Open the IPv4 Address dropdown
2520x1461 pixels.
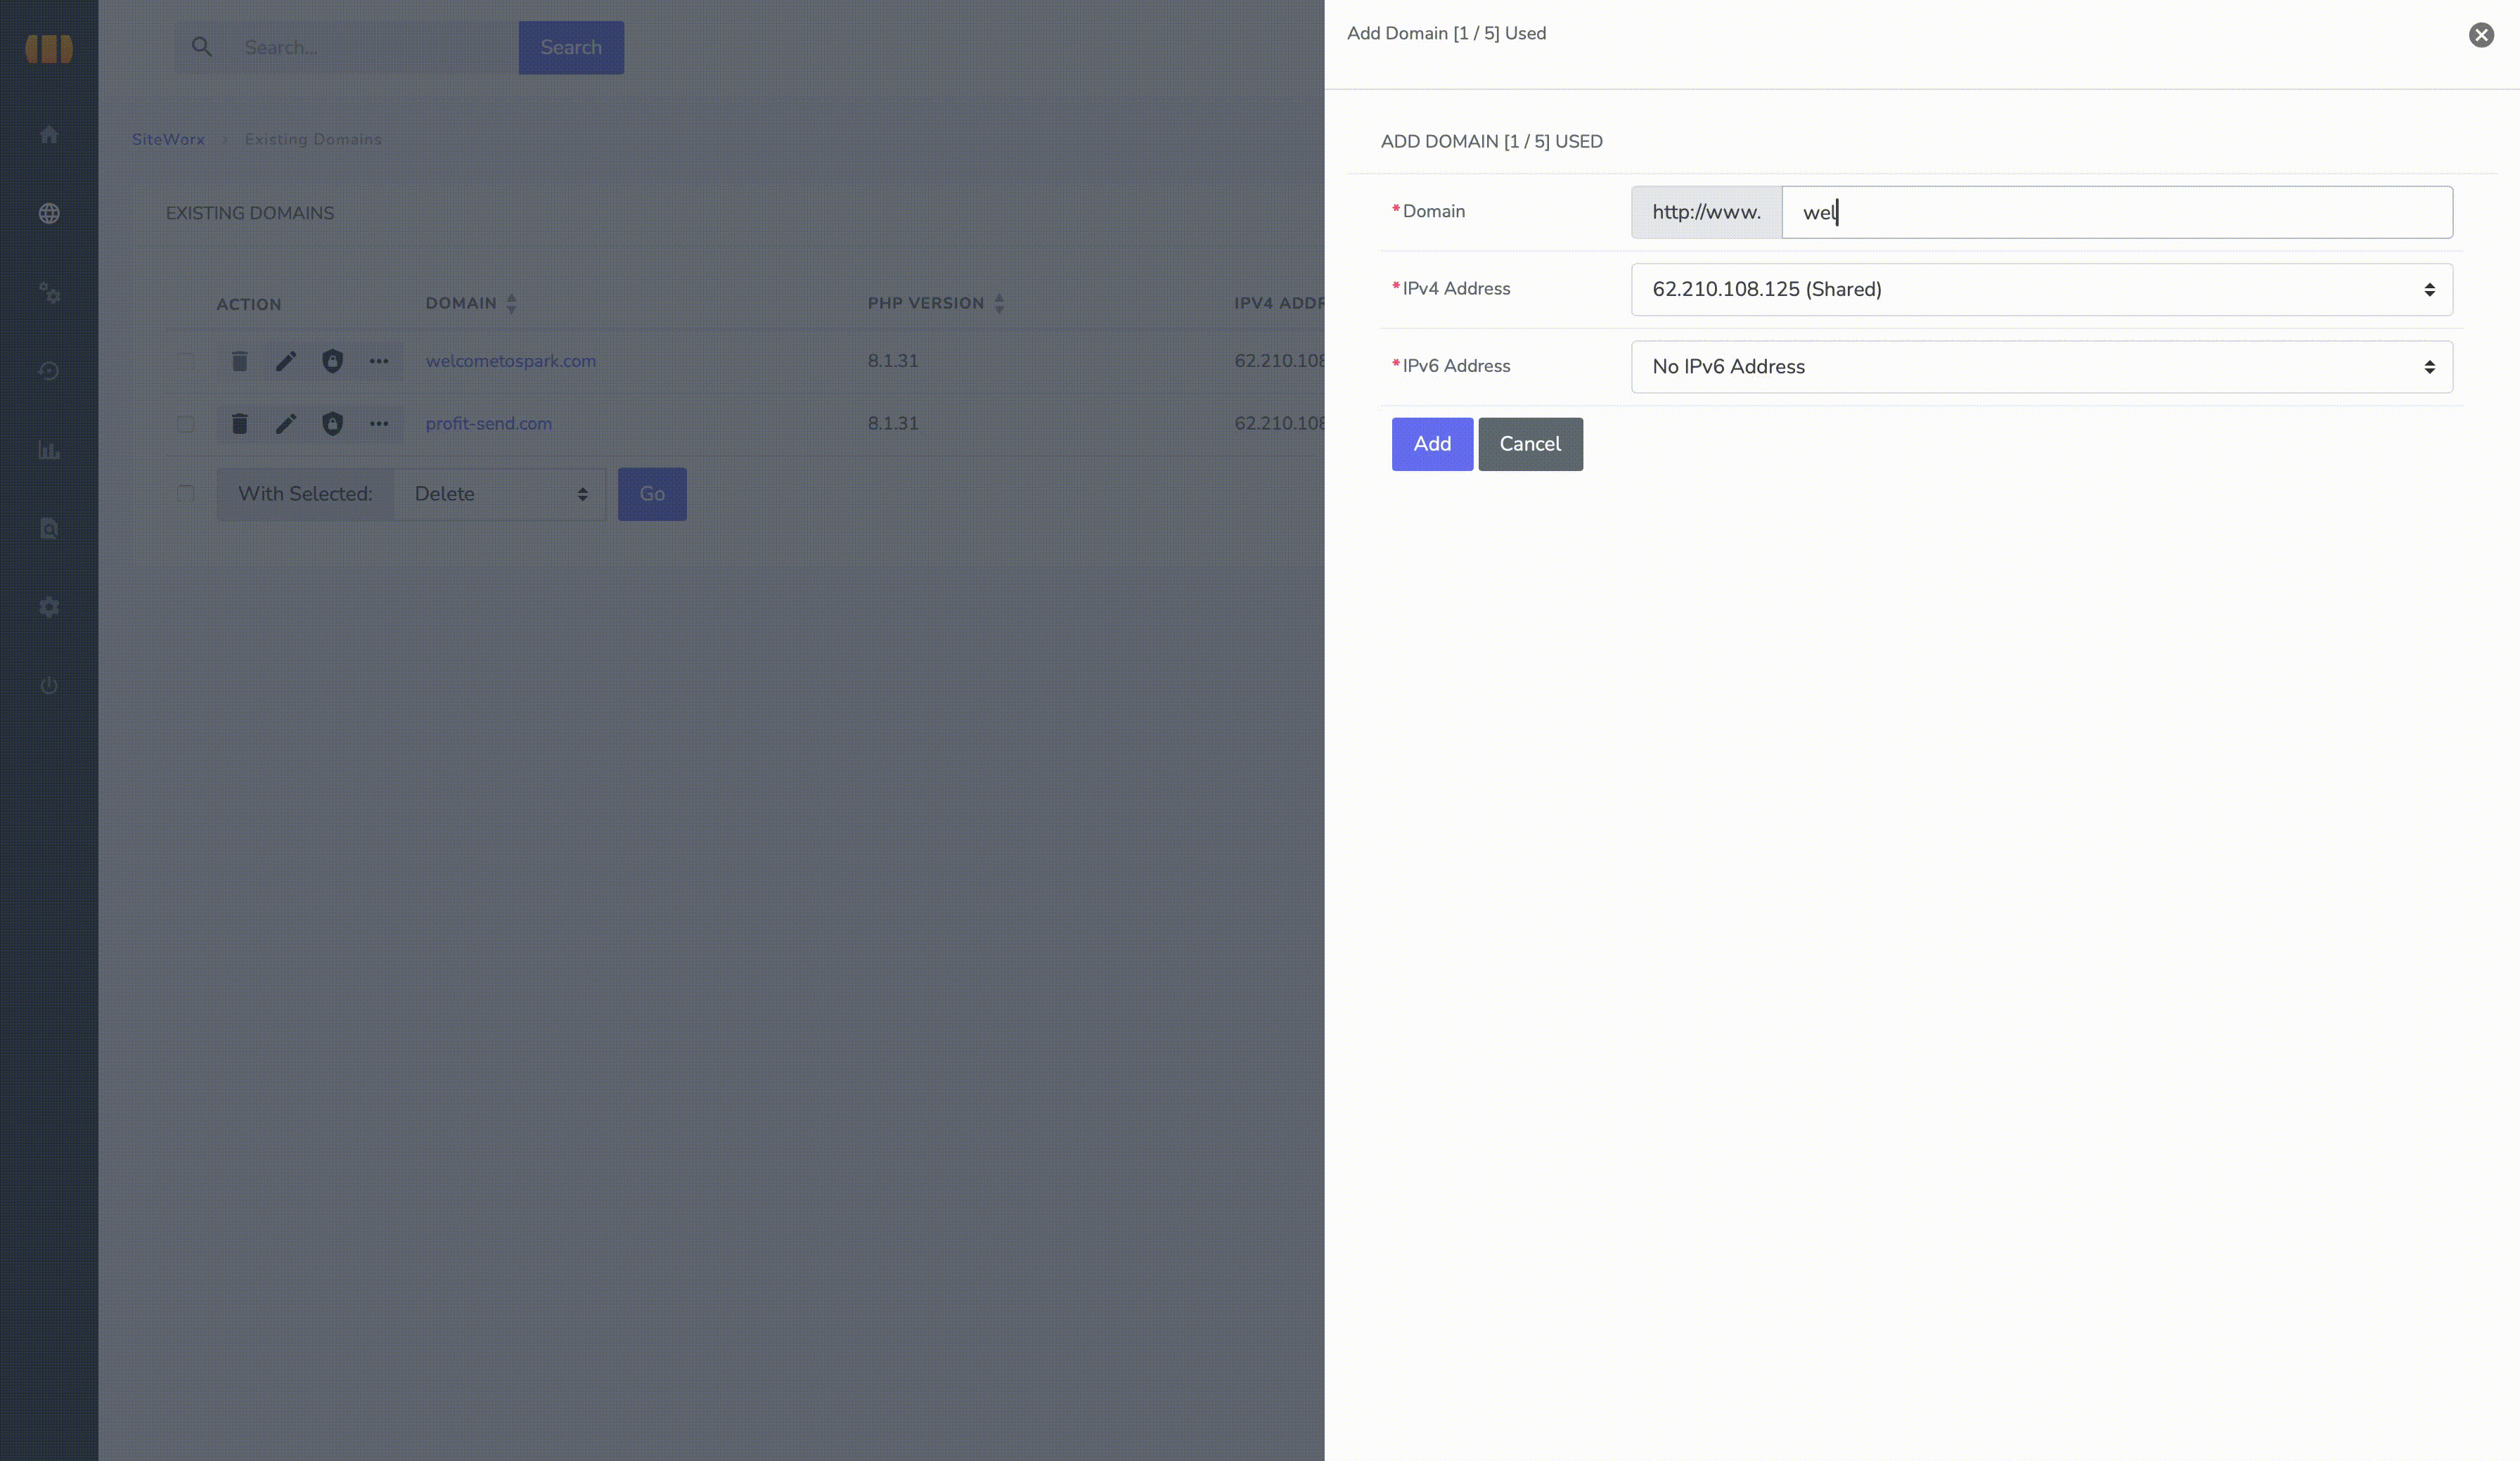(2041, 289)
